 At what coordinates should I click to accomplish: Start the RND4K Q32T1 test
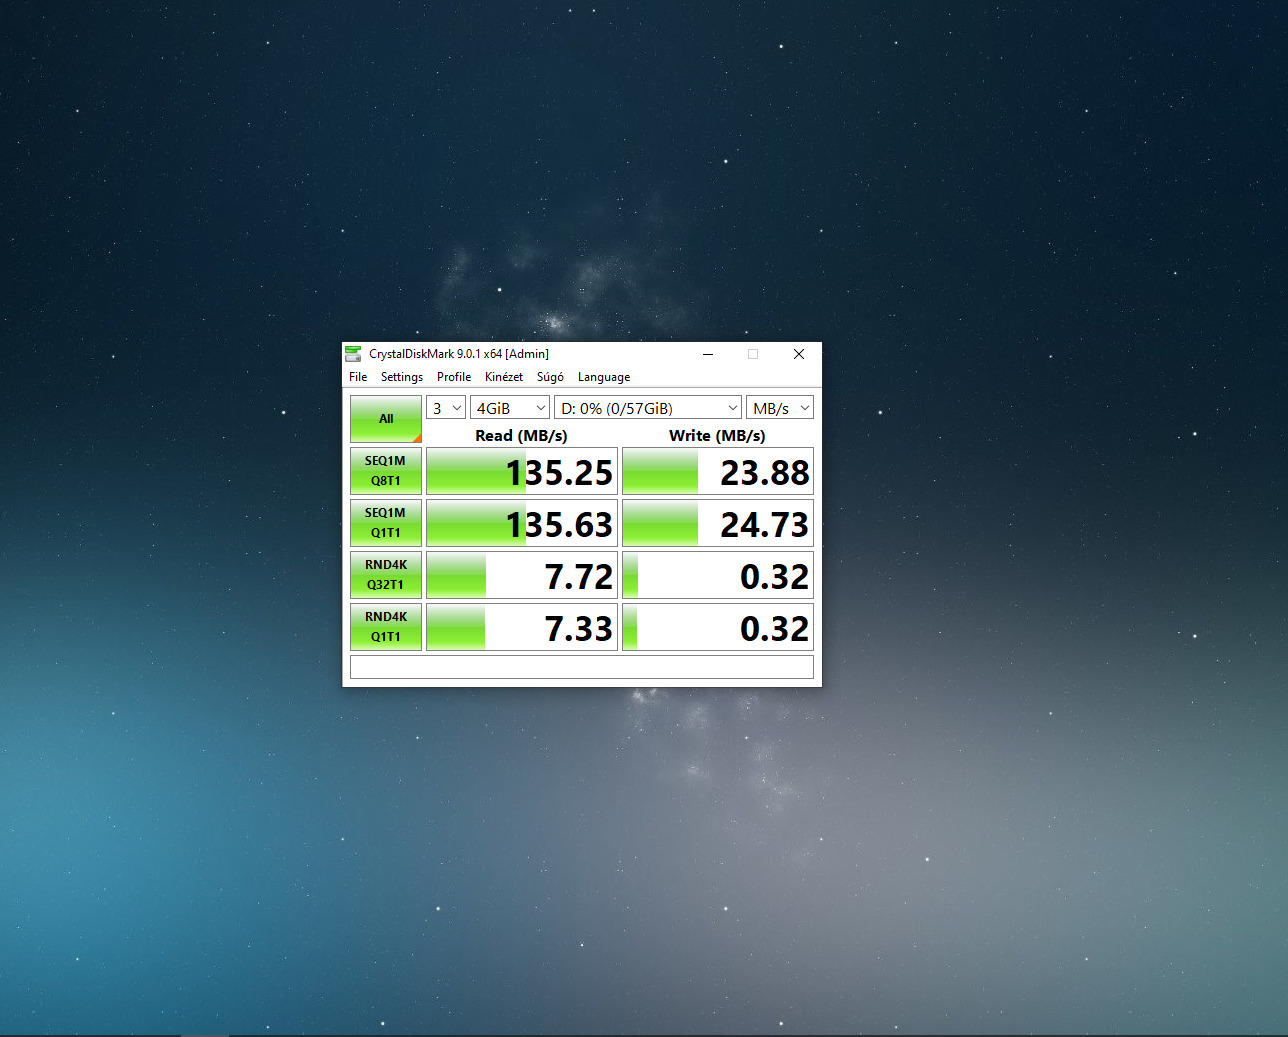[x=386, y=575]
